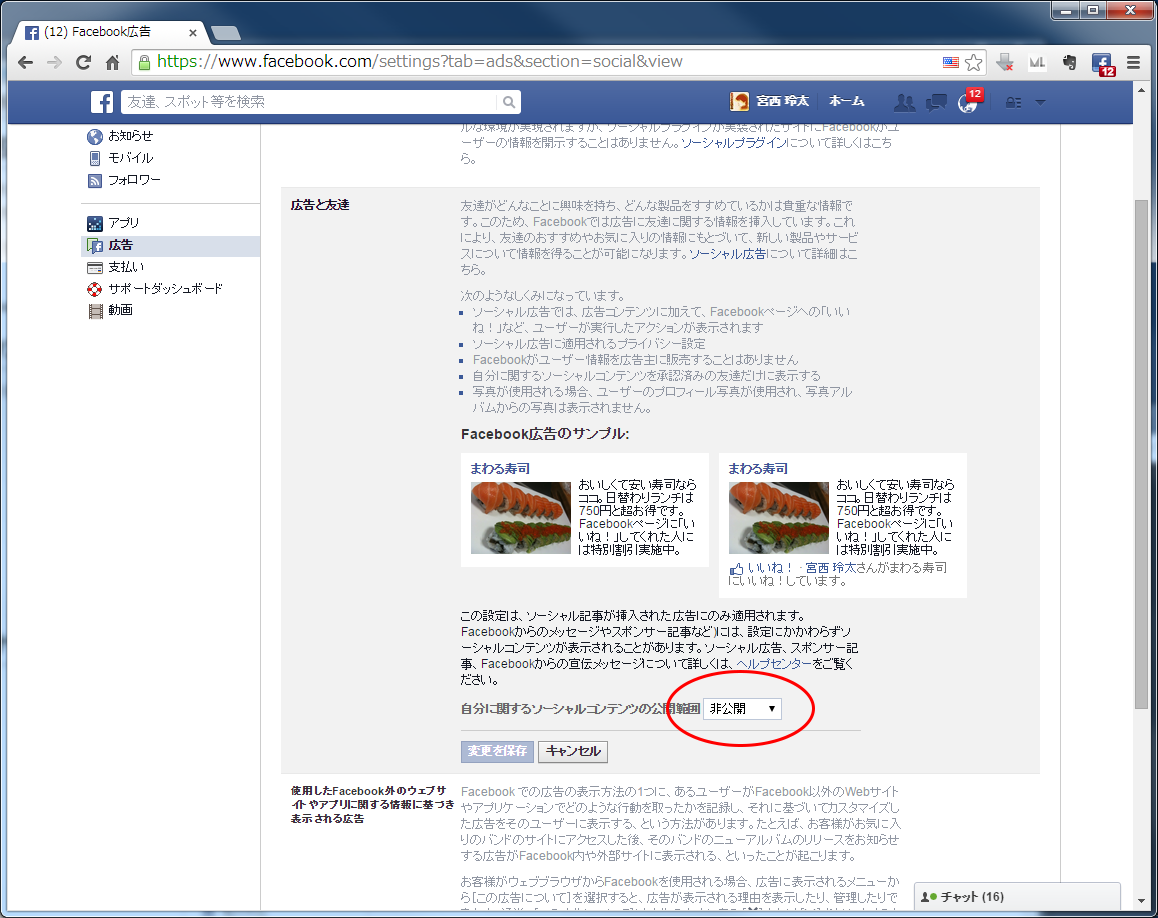This screenshot has width=1158, height=918.
Task: Click the フォロワー feed icon in sidebar
Action: click(95, 180)
